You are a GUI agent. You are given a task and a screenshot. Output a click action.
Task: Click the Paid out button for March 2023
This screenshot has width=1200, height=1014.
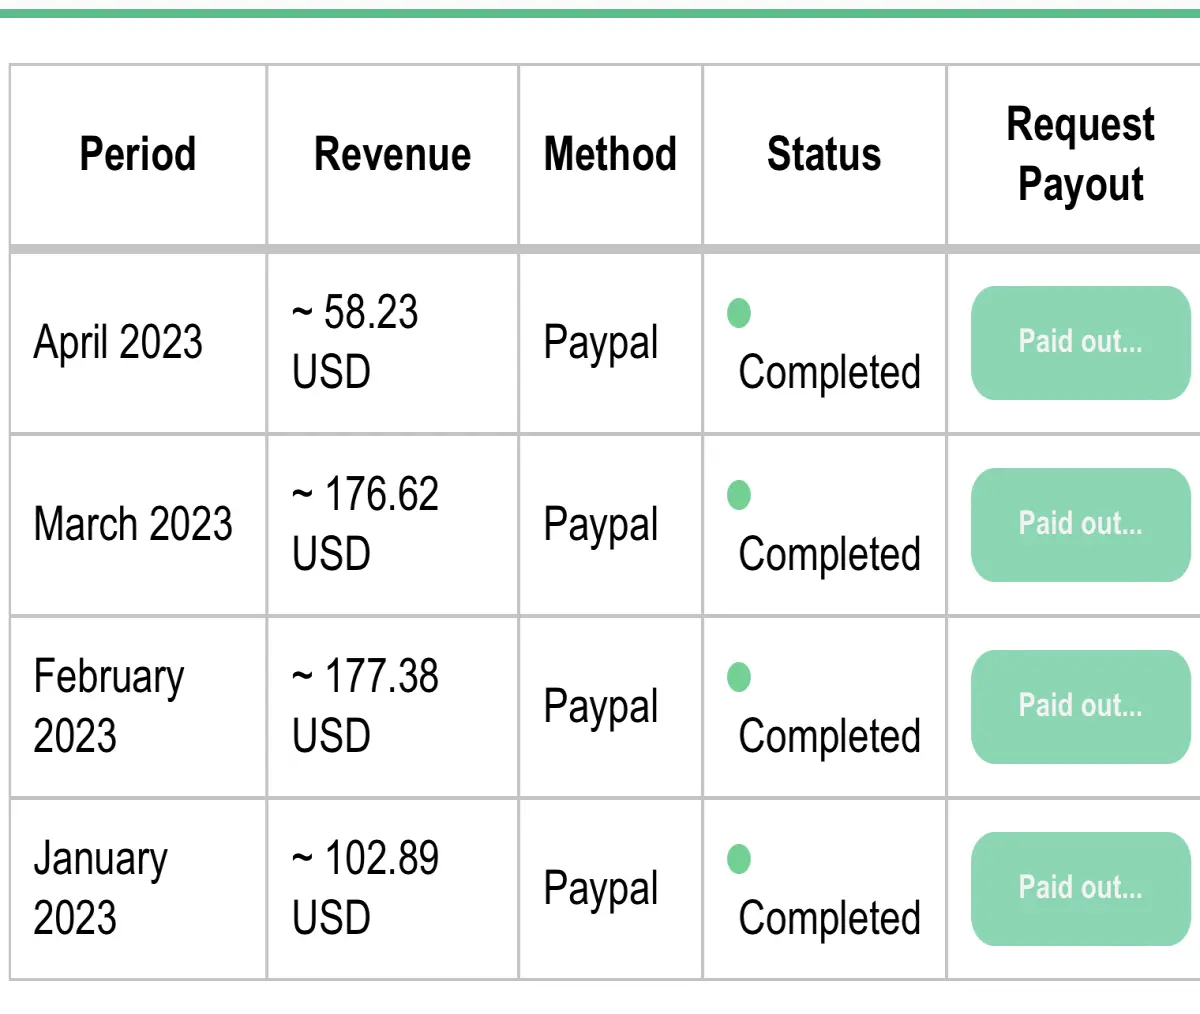[1080, 525]
